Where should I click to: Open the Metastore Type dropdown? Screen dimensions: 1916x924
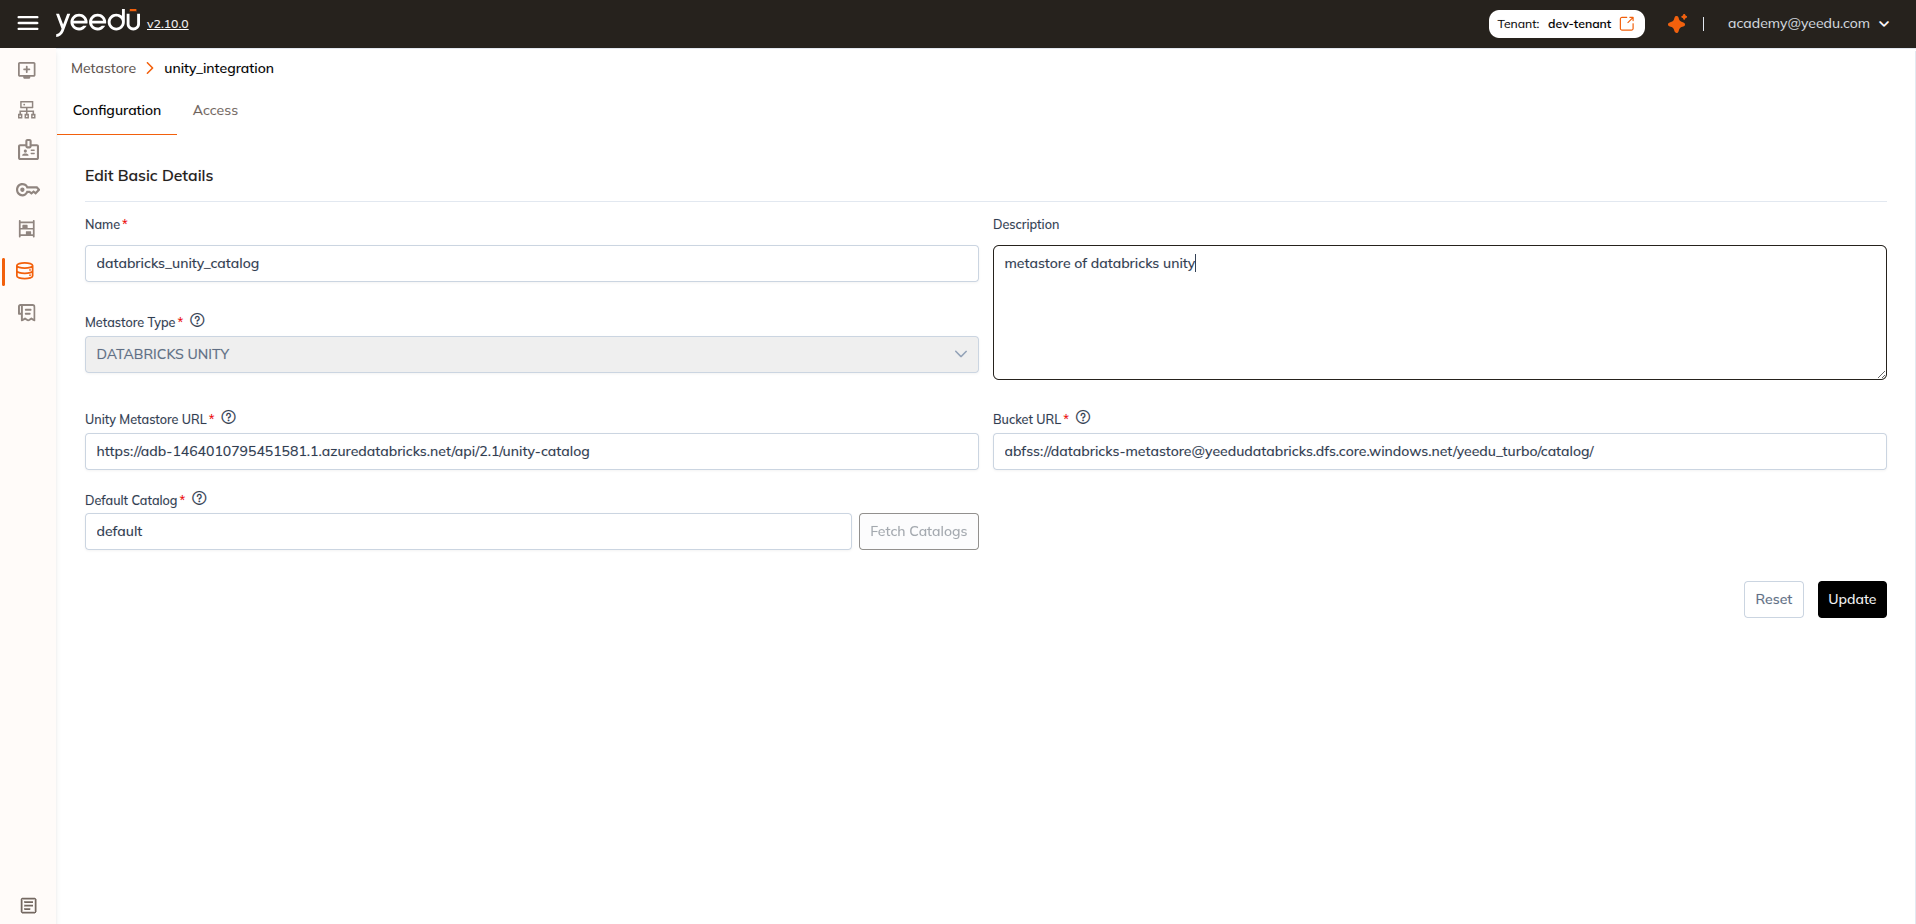coord(532,354)
